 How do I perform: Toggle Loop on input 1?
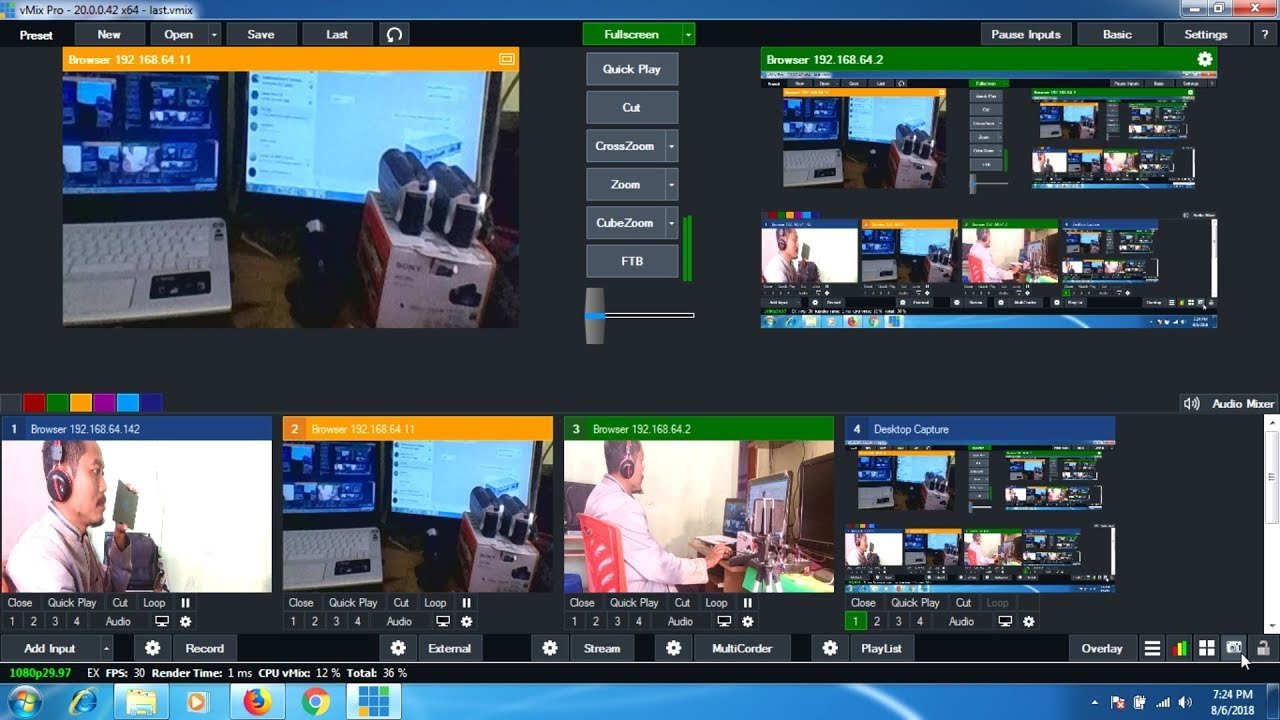(154, 603)
